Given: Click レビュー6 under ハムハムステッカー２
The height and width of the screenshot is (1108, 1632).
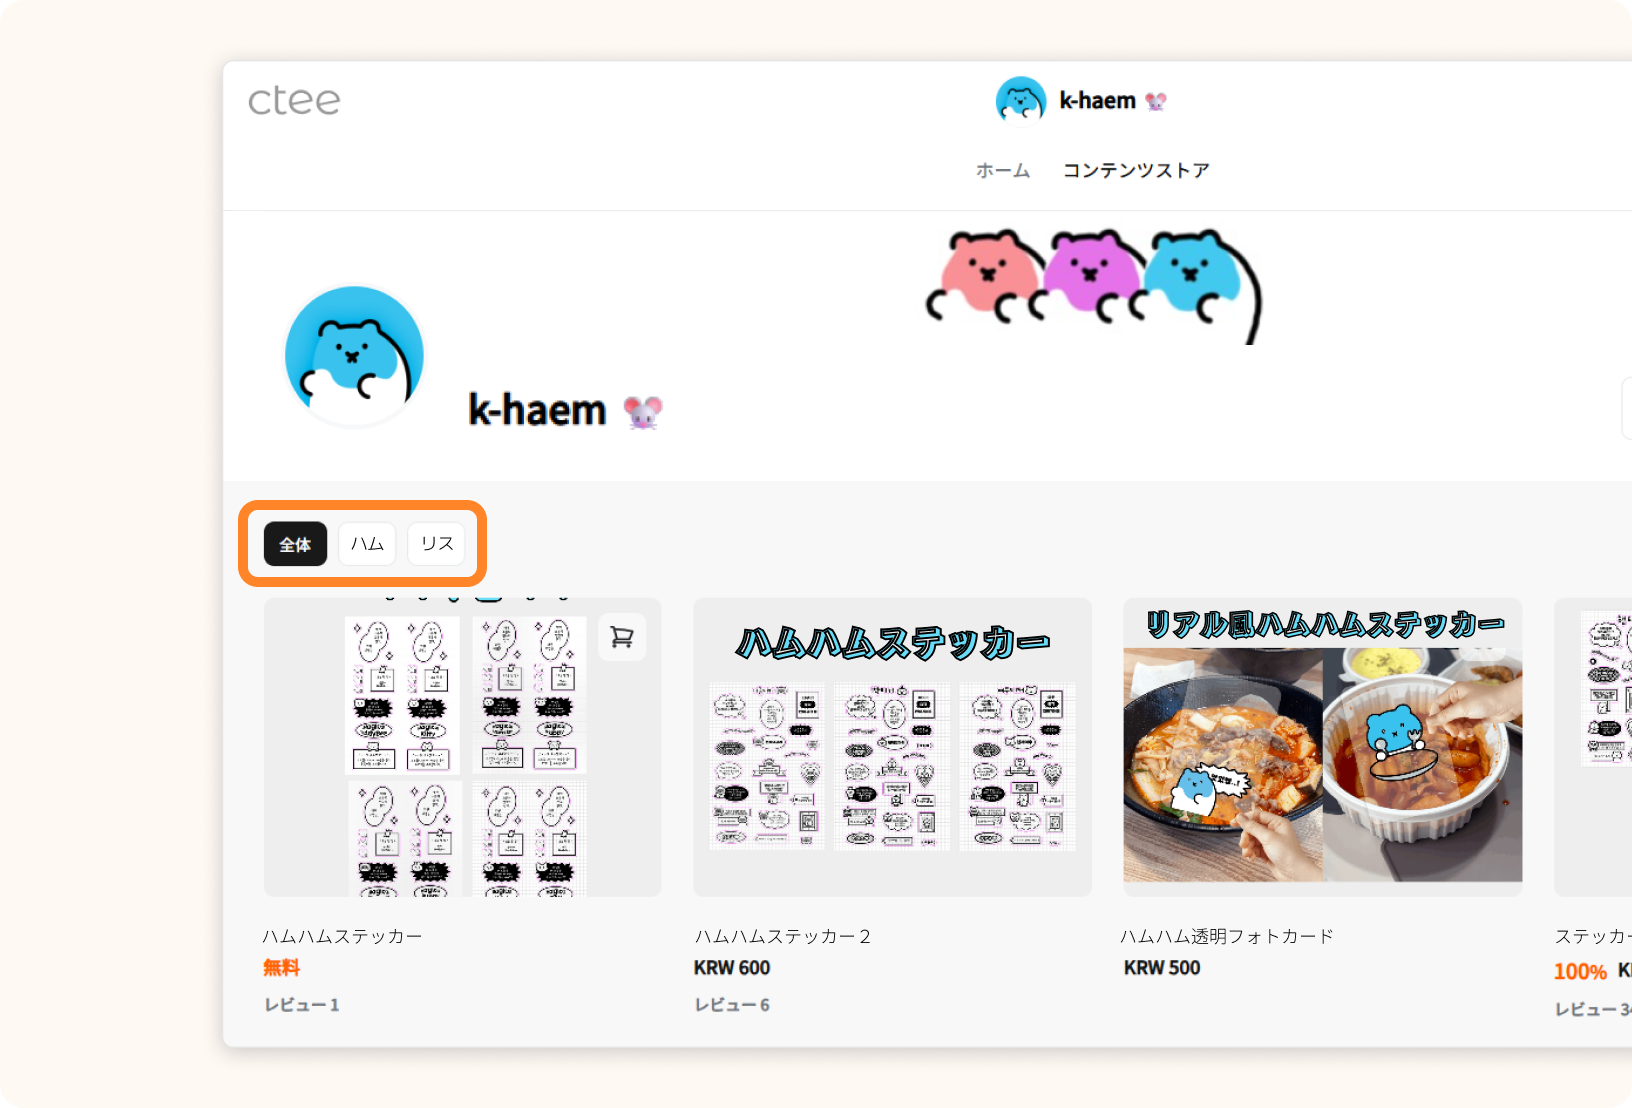Looking at the screenshot, I should click(x=732, y=1005).
